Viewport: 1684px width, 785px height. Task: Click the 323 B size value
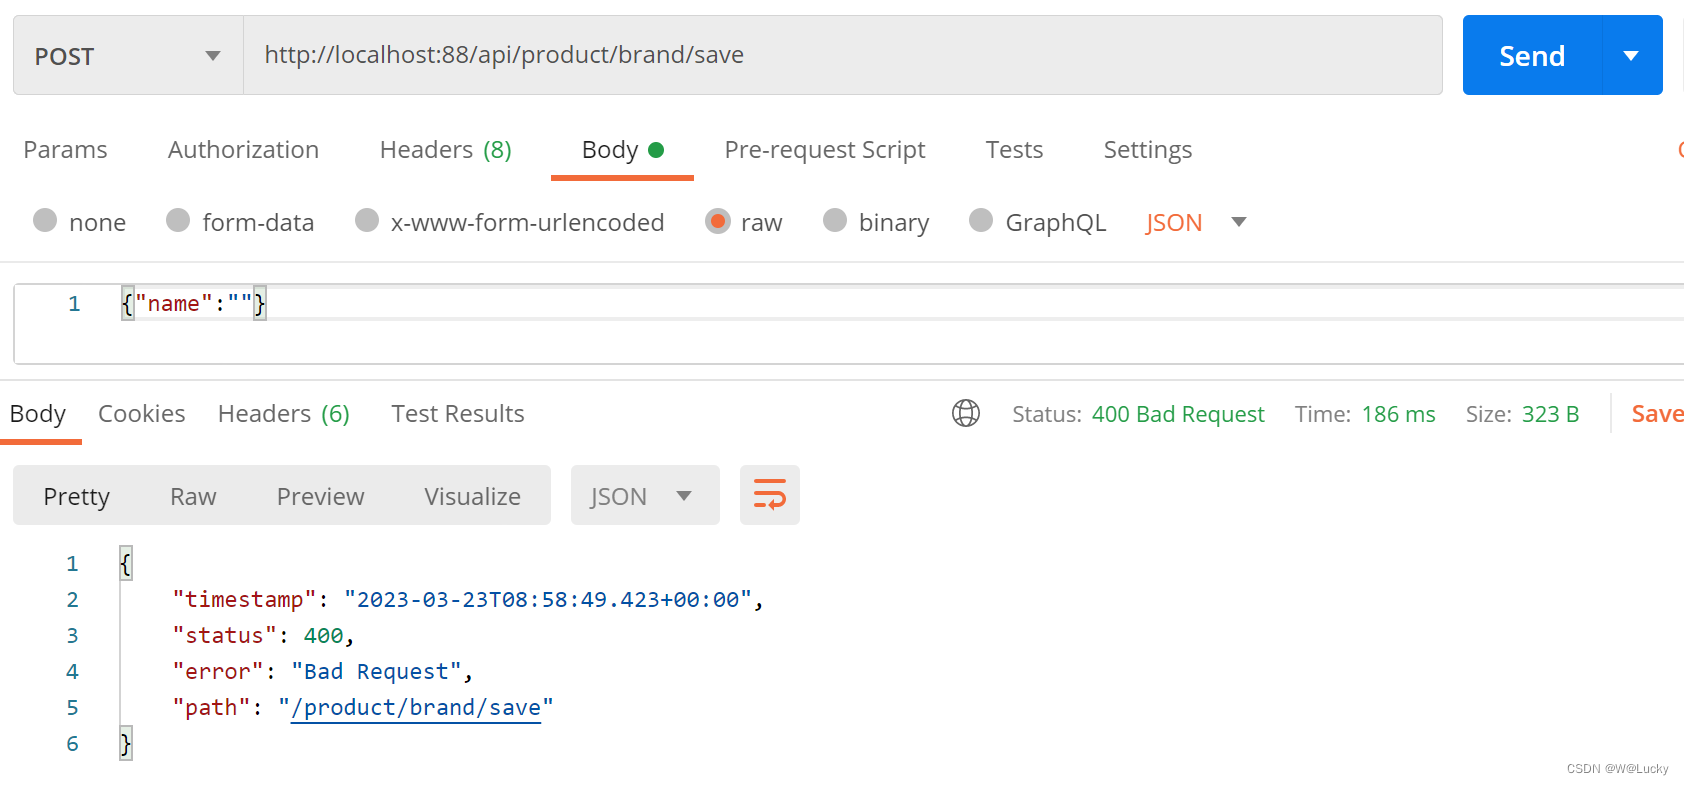coord(1550,414)
